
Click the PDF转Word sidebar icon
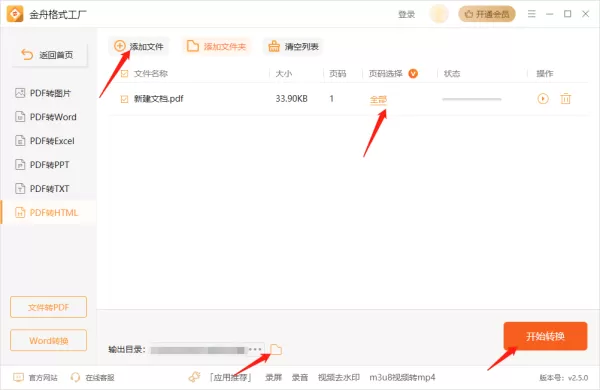coord(20,117)
